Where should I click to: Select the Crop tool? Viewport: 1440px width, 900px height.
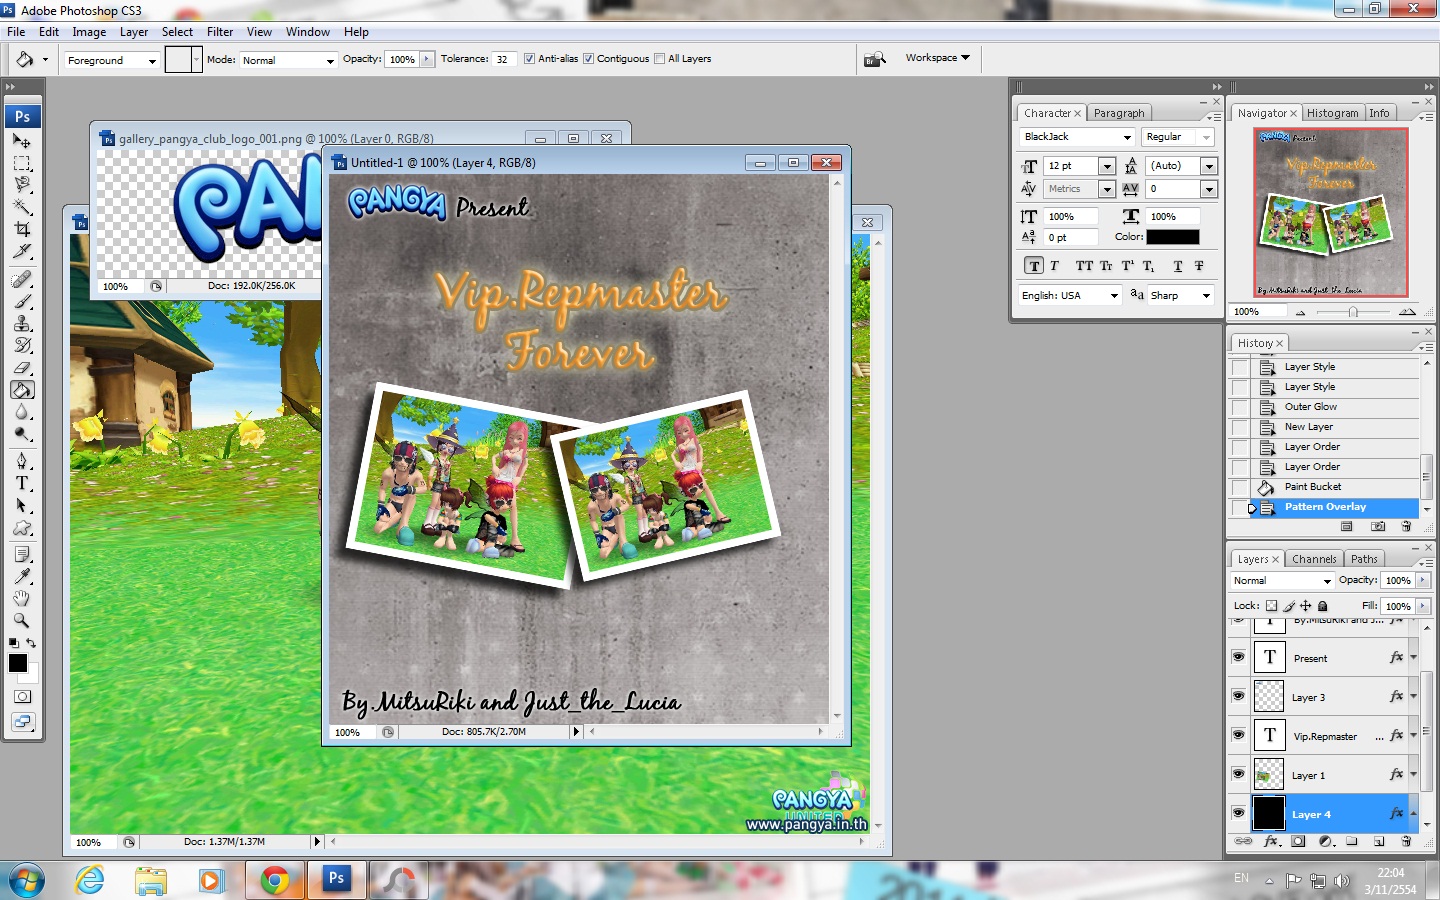[22, 229]
